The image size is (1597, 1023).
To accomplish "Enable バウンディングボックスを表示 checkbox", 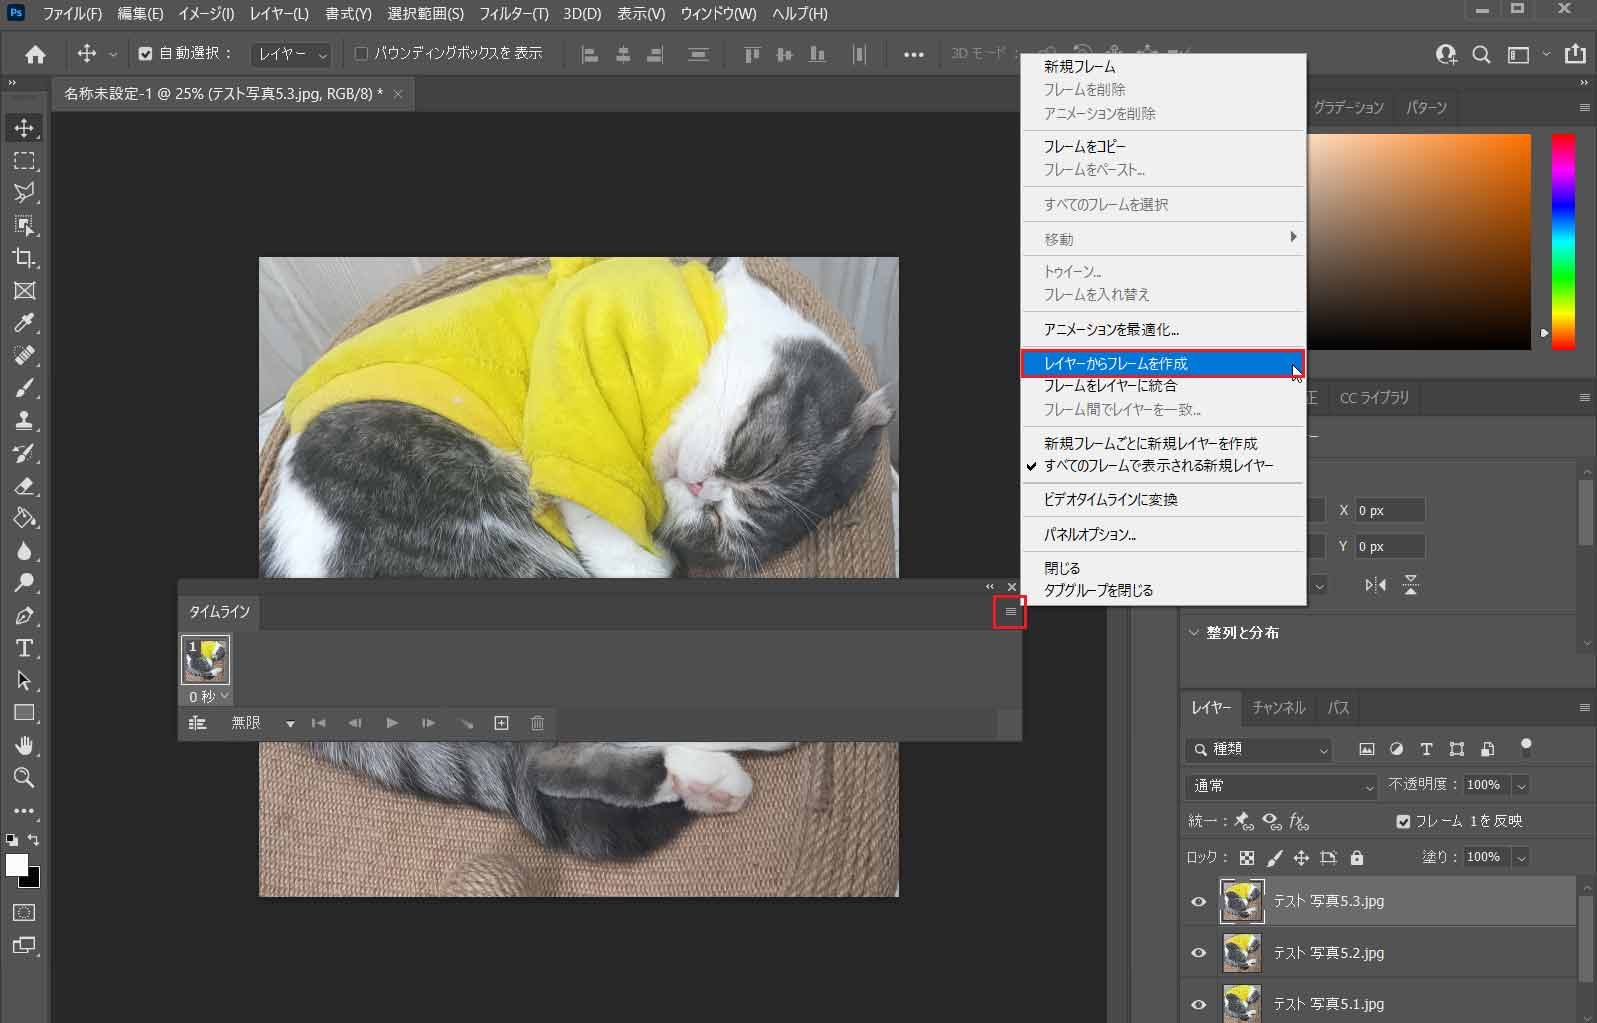I will [x=362, y=54].
